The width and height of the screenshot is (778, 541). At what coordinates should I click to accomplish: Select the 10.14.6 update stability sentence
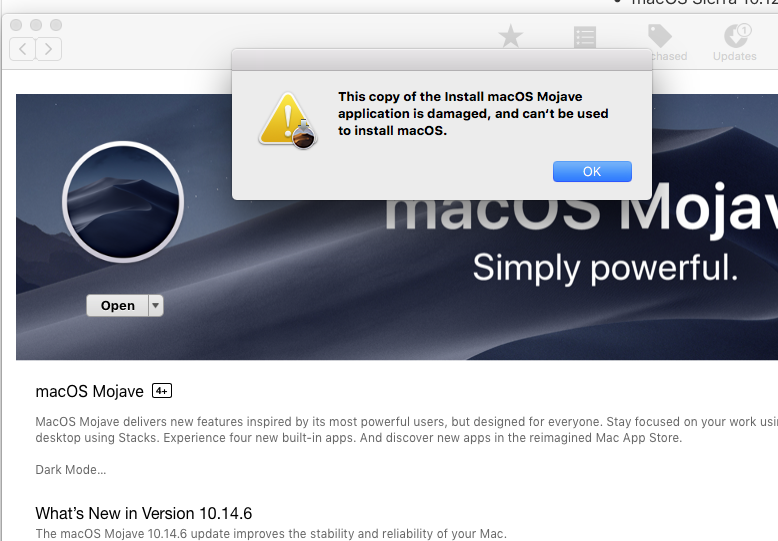tap(271, 534)
